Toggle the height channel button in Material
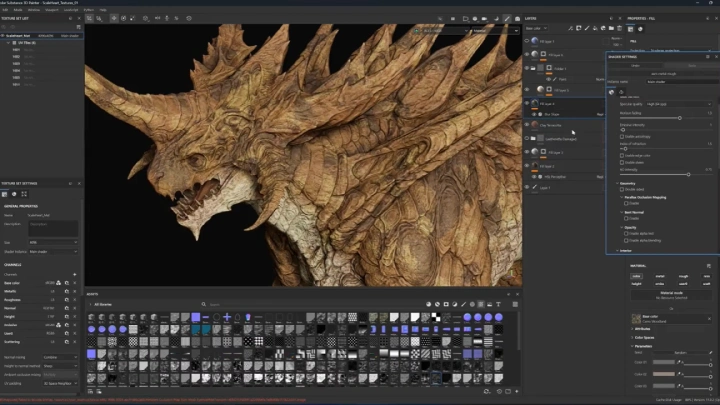 coord(636,284)
